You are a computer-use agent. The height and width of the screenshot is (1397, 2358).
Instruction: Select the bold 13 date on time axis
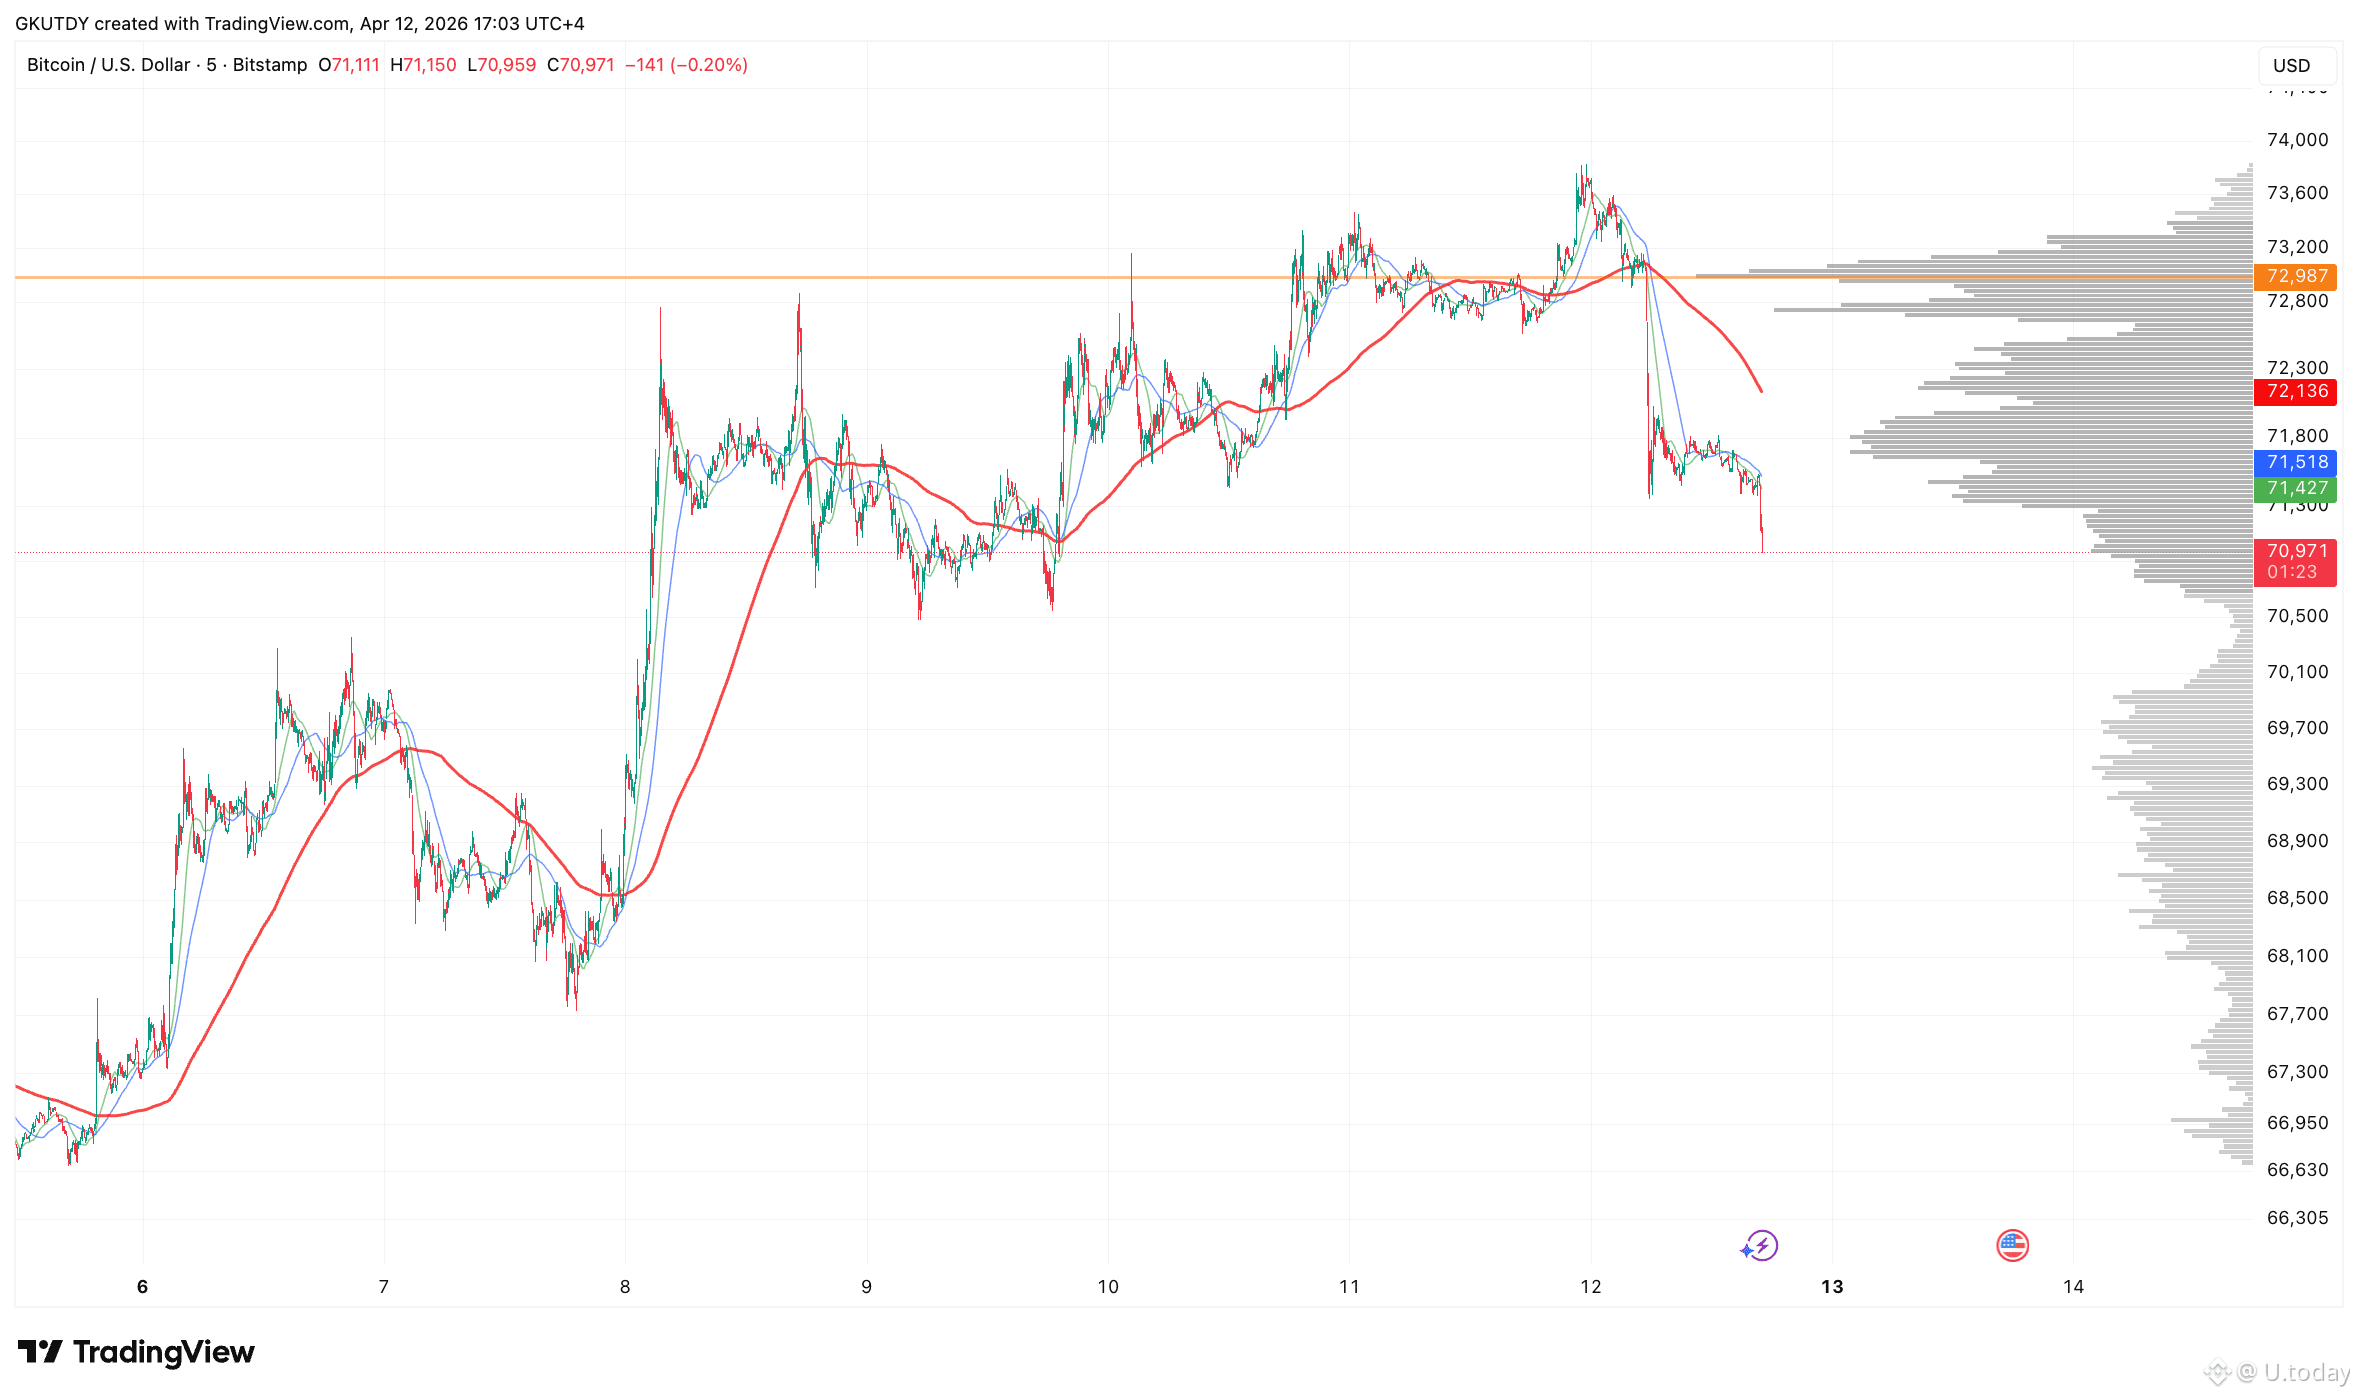[x=1833, y=1288]
